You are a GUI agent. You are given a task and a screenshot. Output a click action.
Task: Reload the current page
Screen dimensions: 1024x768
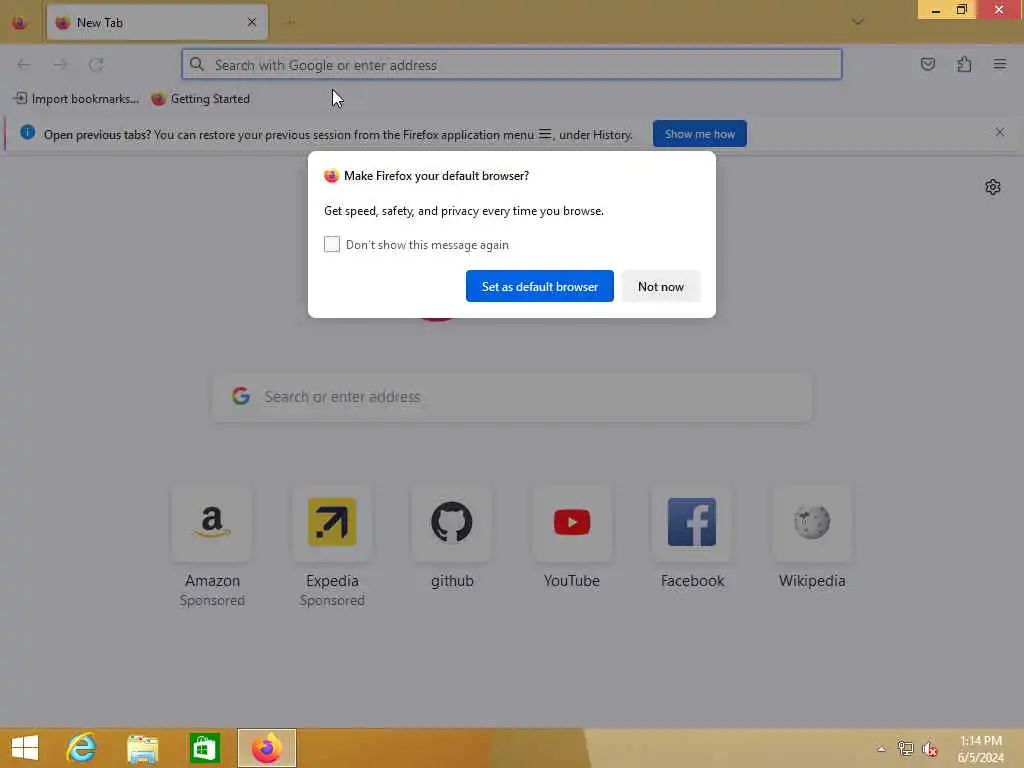pos(96,64)
